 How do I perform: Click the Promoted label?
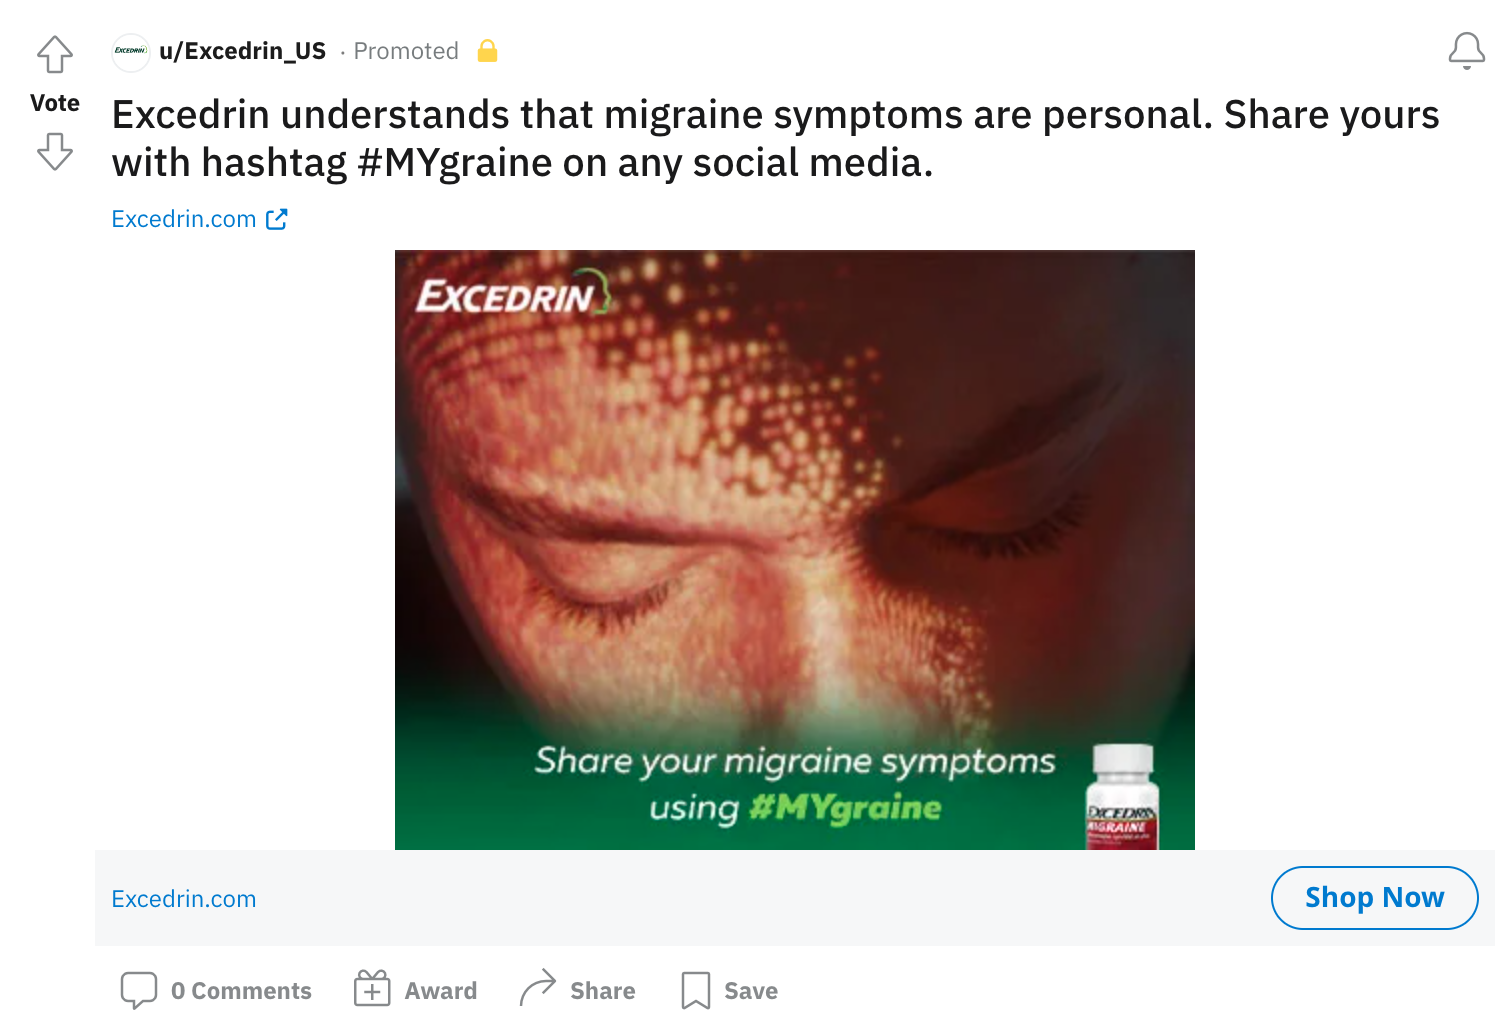coord(406,51)
